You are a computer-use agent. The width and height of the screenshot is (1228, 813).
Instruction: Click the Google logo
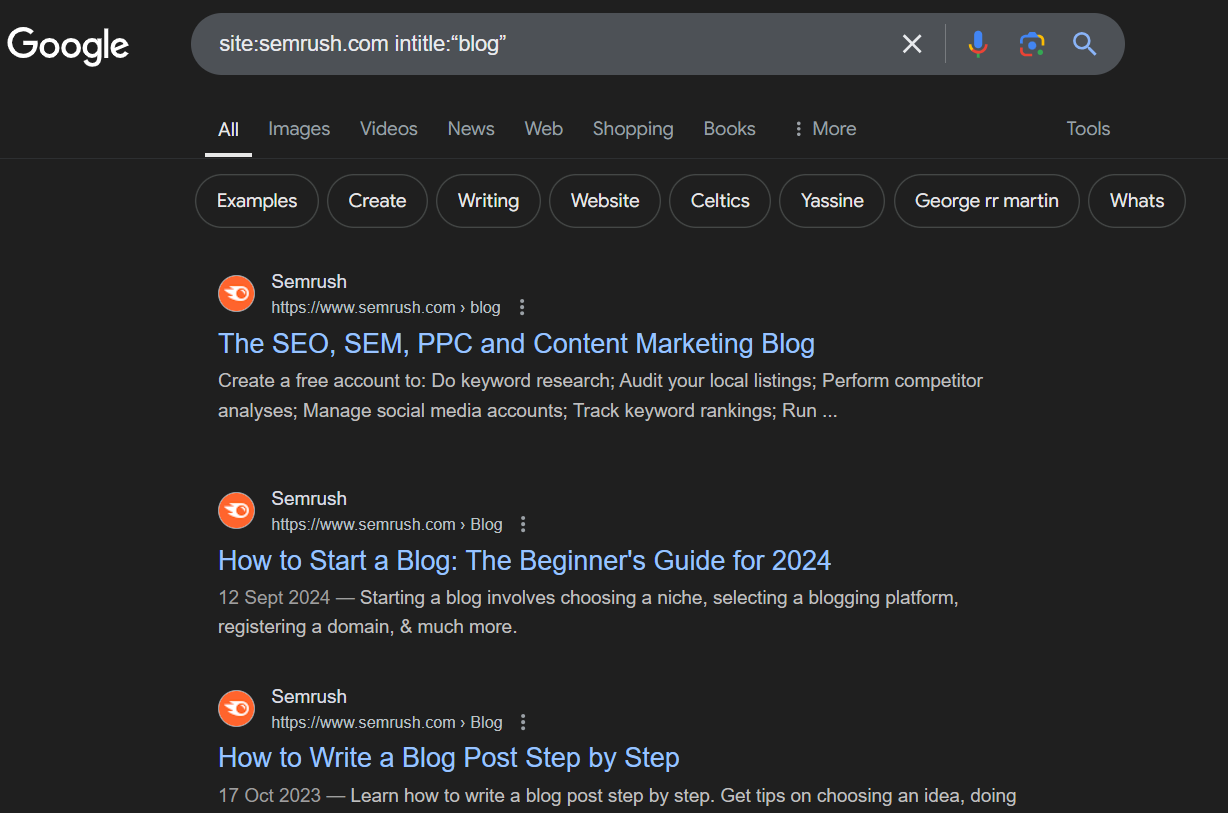coord(68,45)
